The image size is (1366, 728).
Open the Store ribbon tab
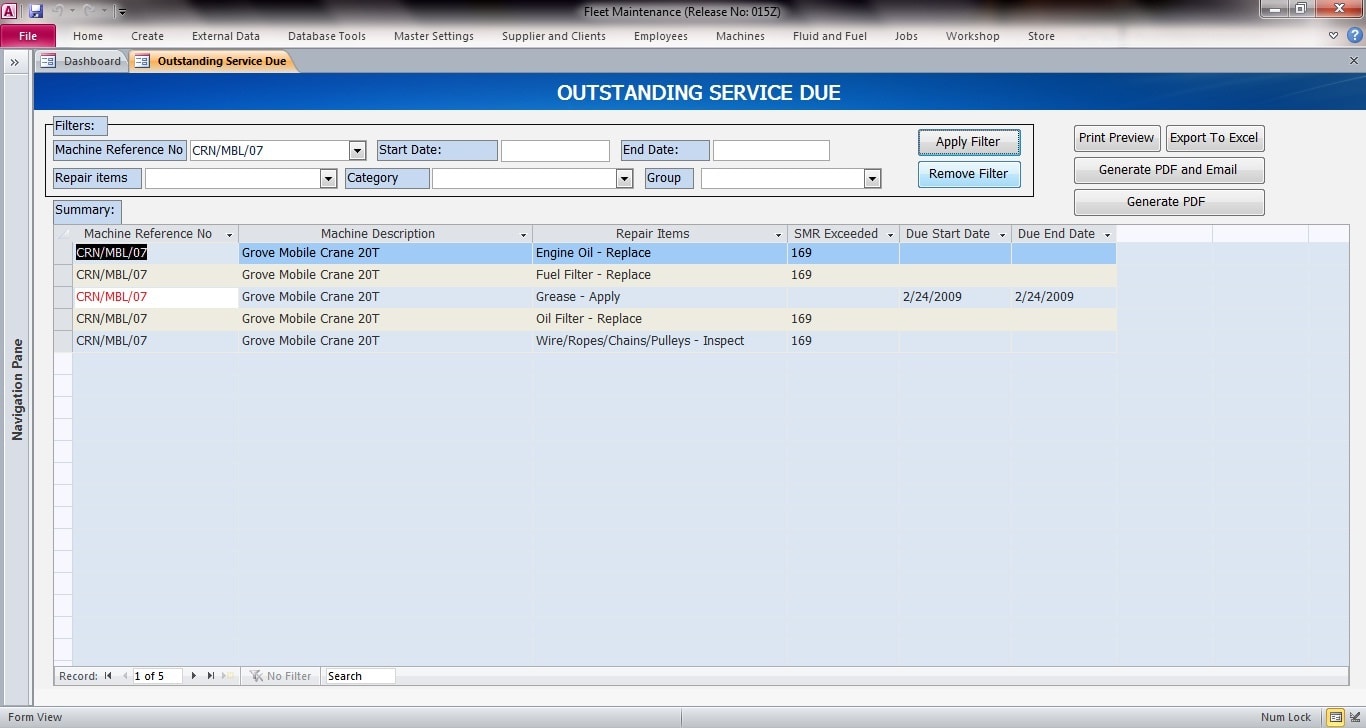point(1041,36)
